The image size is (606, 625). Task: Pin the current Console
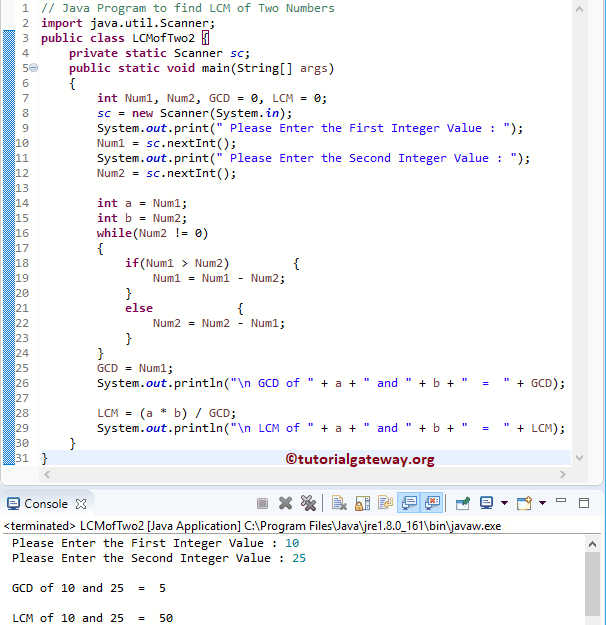[x=463, y=503]
